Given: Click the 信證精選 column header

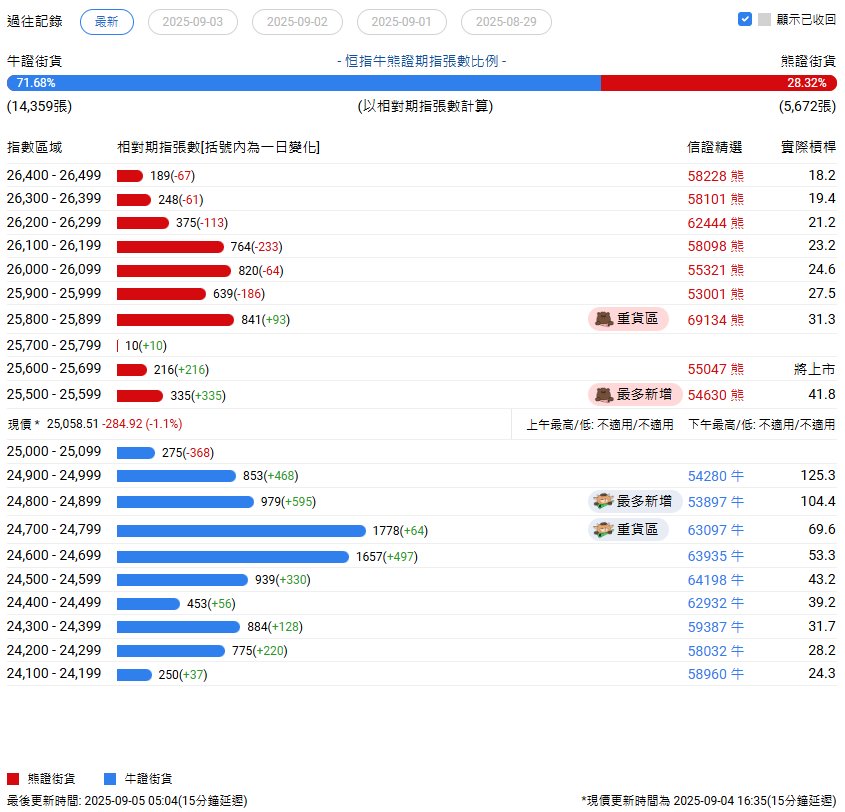Looking at the screenshot, I should [x=715, y=148].
